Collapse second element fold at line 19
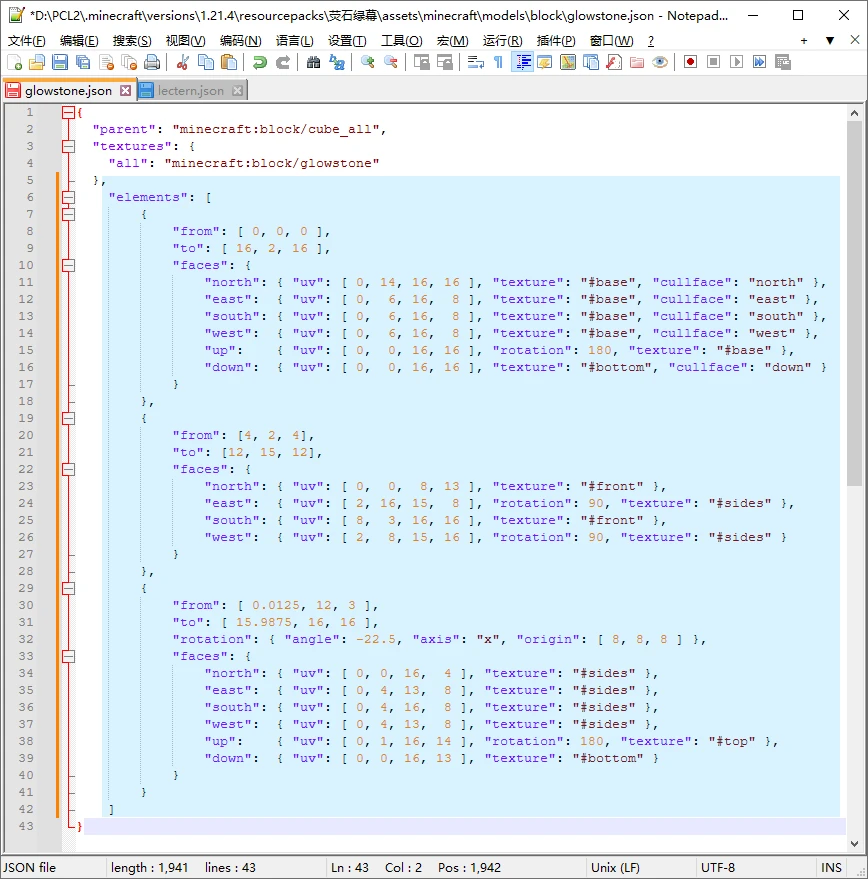This screenshot has width=868, height=879. pos(68,419)
